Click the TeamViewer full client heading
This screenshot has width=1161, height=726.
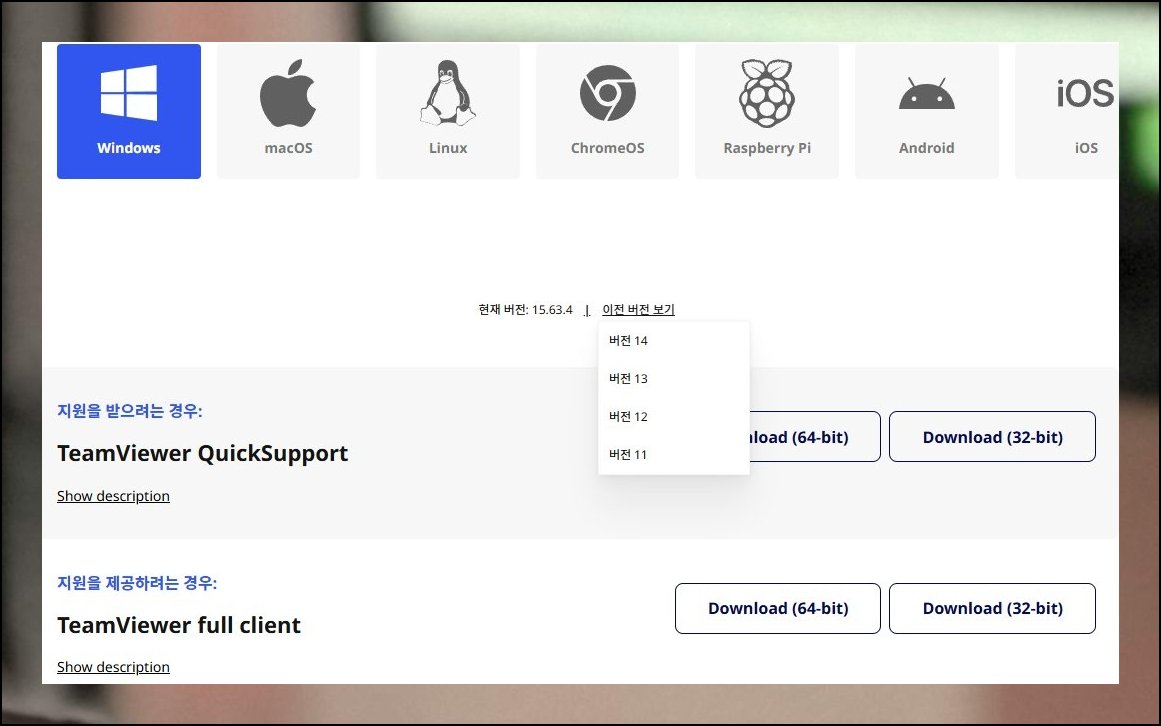(x=178, y=625)
